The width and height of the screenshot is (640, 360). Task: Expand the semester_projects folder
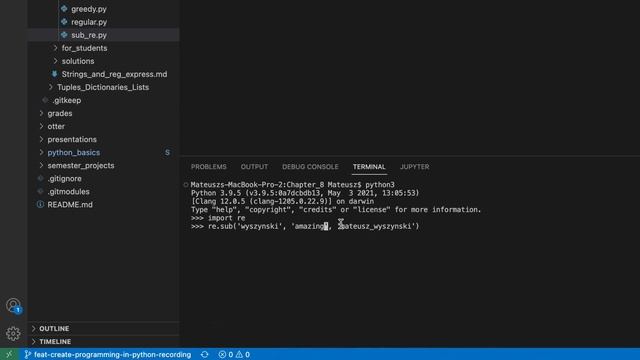point(41,165)
